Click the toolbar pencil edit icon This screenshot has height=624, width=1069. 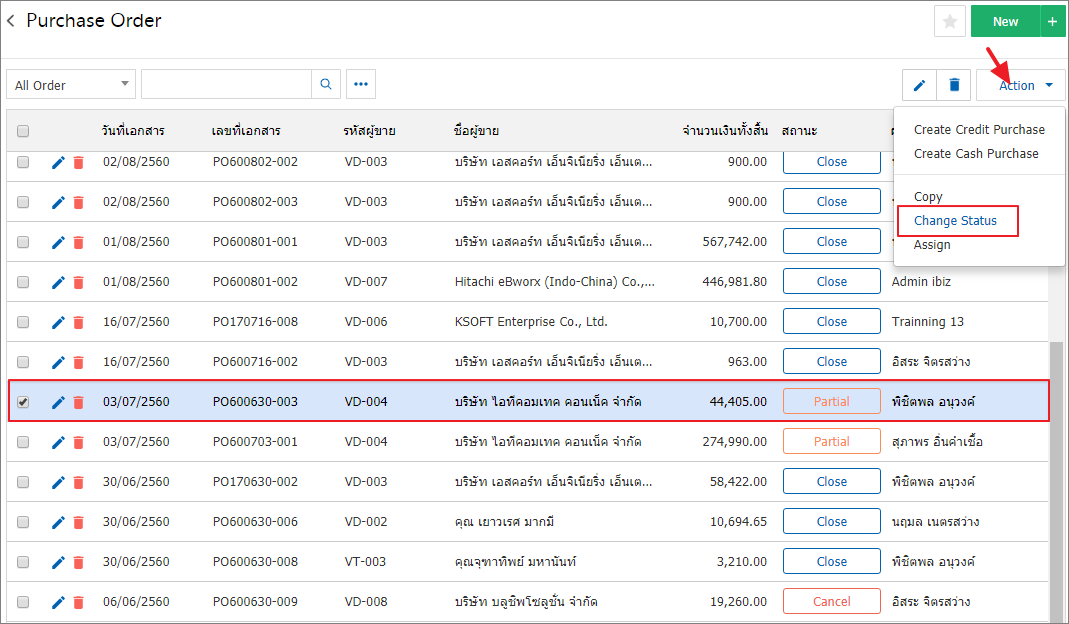(x=919, y=85)
